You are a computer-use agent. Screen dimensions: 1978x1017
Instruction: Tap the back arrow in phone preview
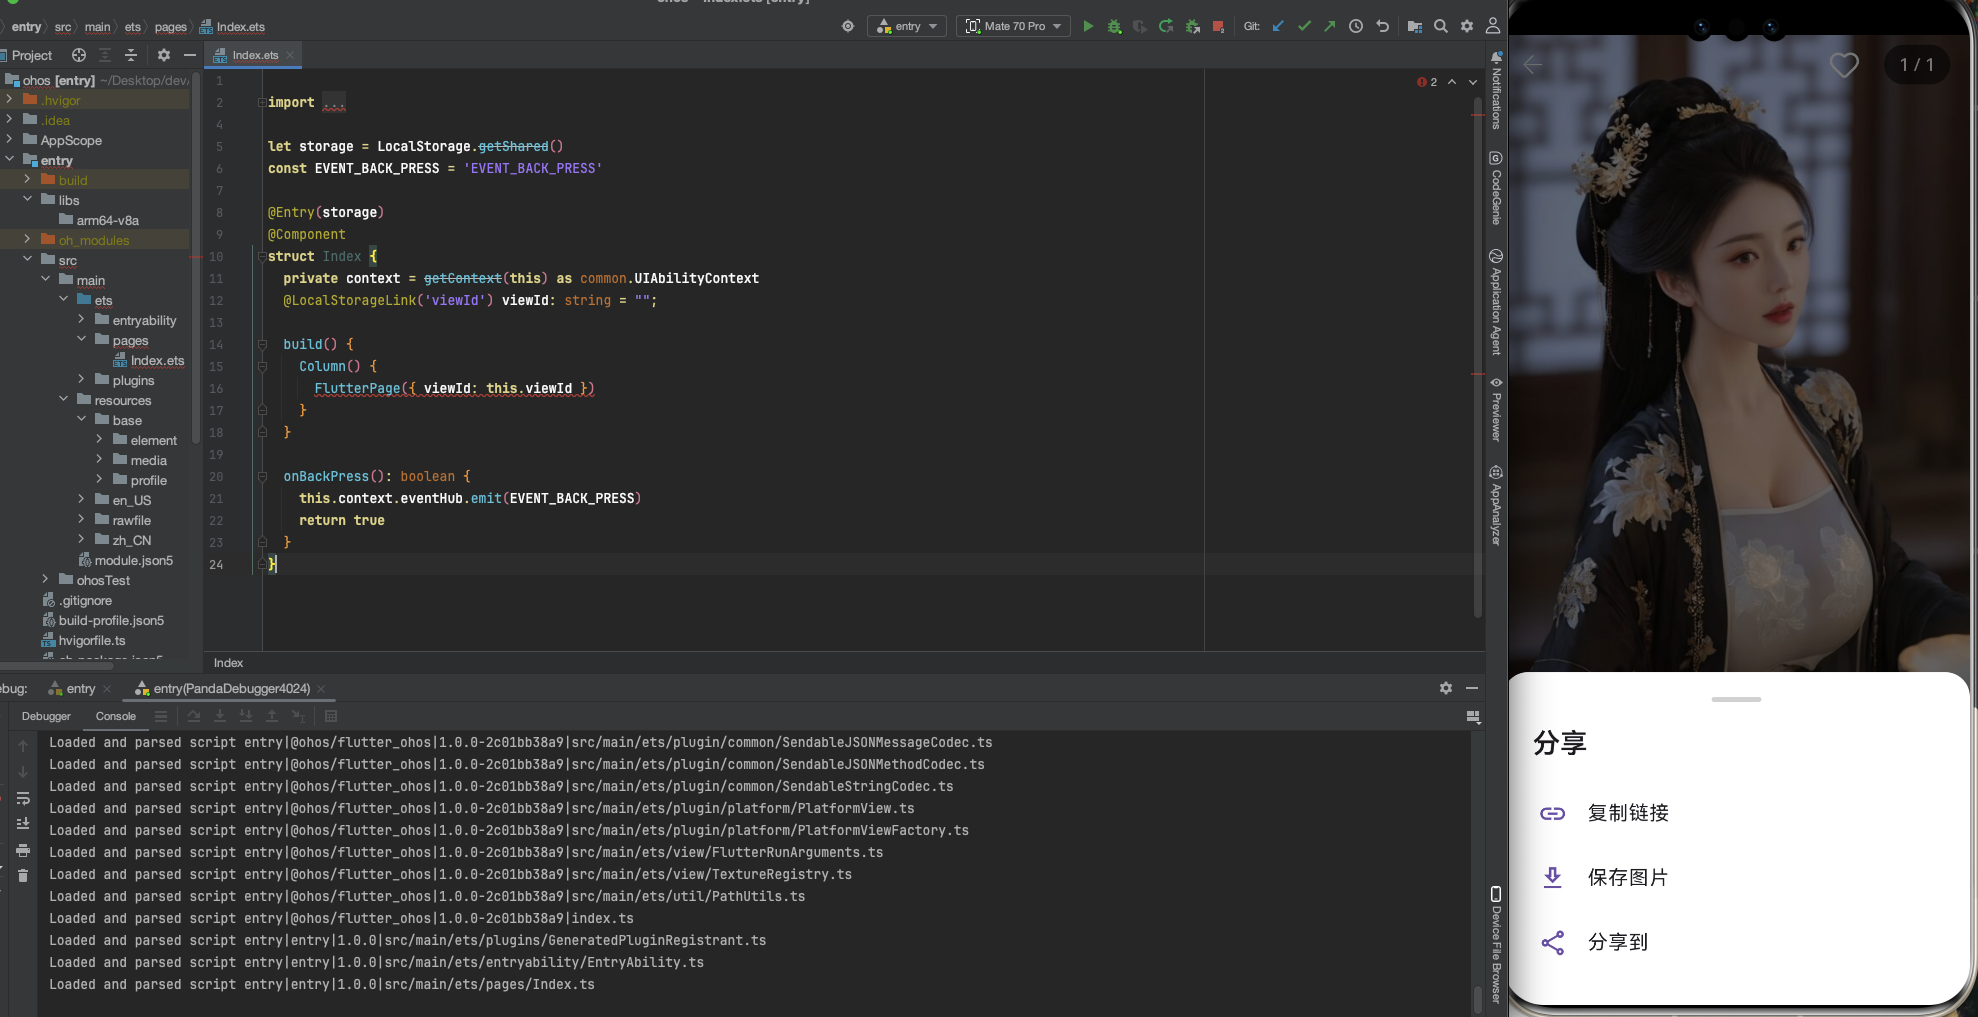click(x=1532, y=65)
